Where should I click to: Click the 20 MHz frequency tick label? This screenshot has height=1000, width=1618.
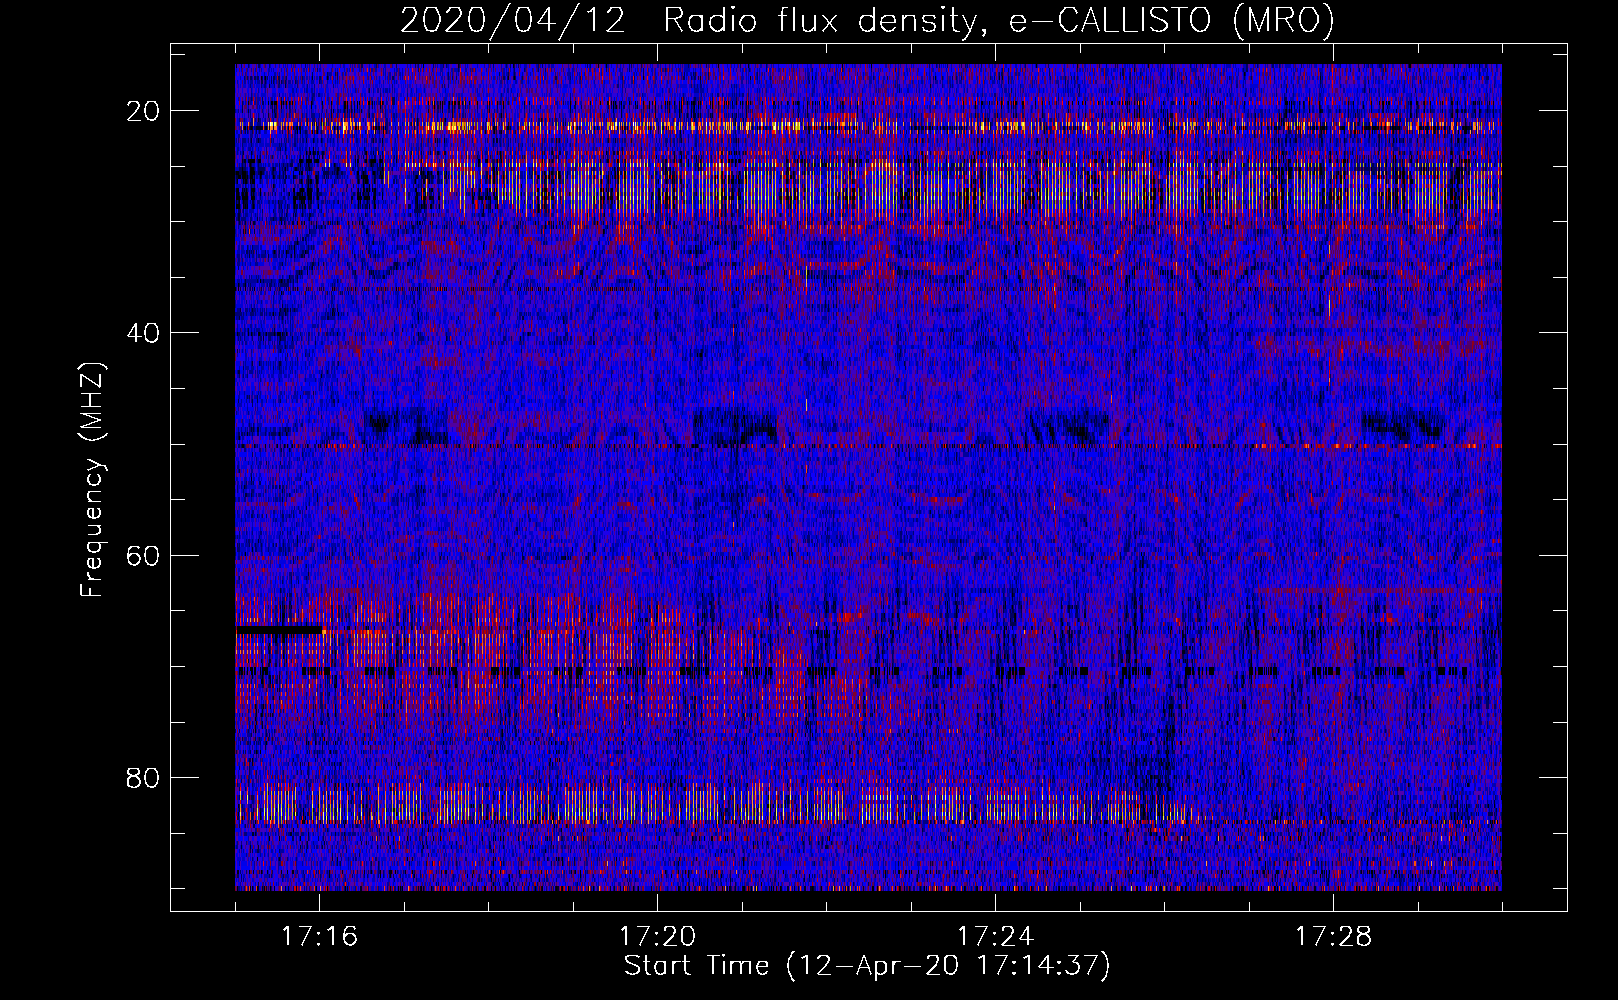click(144, 111)
